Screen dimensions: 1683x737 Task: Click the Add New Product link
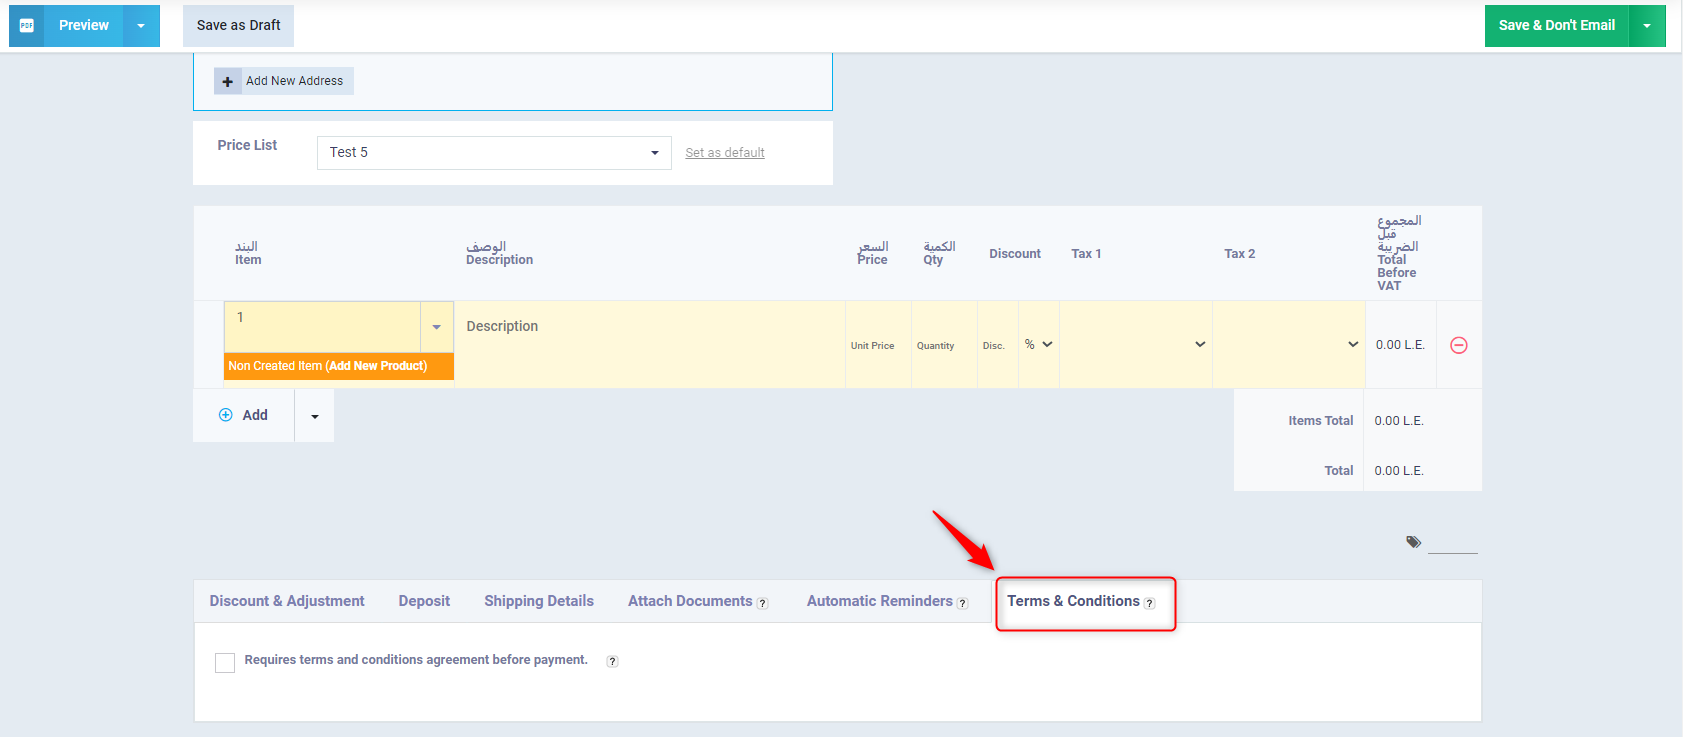pos(376,366)
